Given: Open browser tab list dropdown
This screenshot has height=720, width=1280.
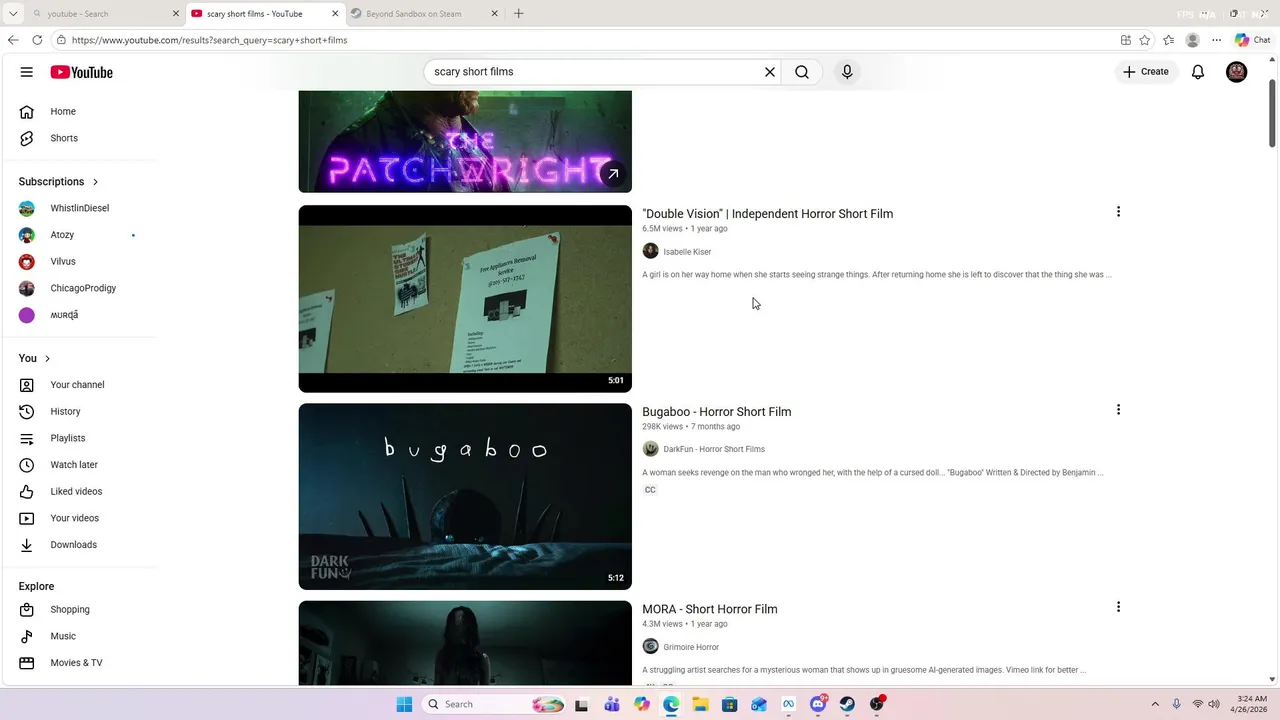Looking at the screenshot, I should point(13,14).
